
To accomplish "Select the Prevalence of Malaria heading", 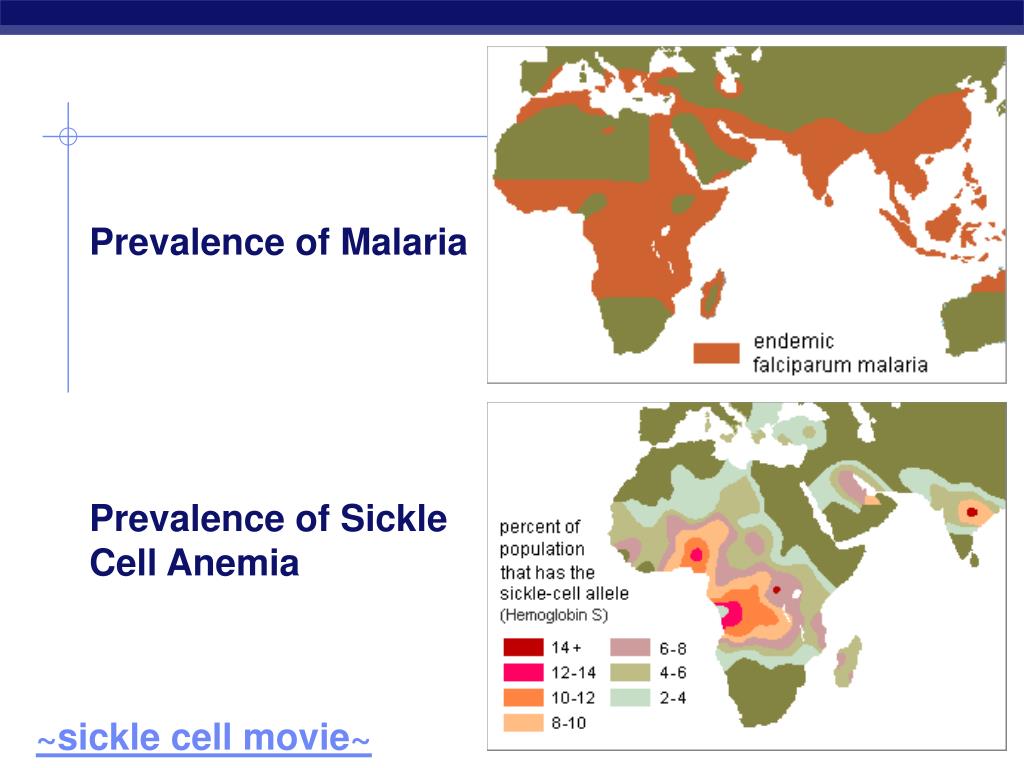I will click(278, 242).
